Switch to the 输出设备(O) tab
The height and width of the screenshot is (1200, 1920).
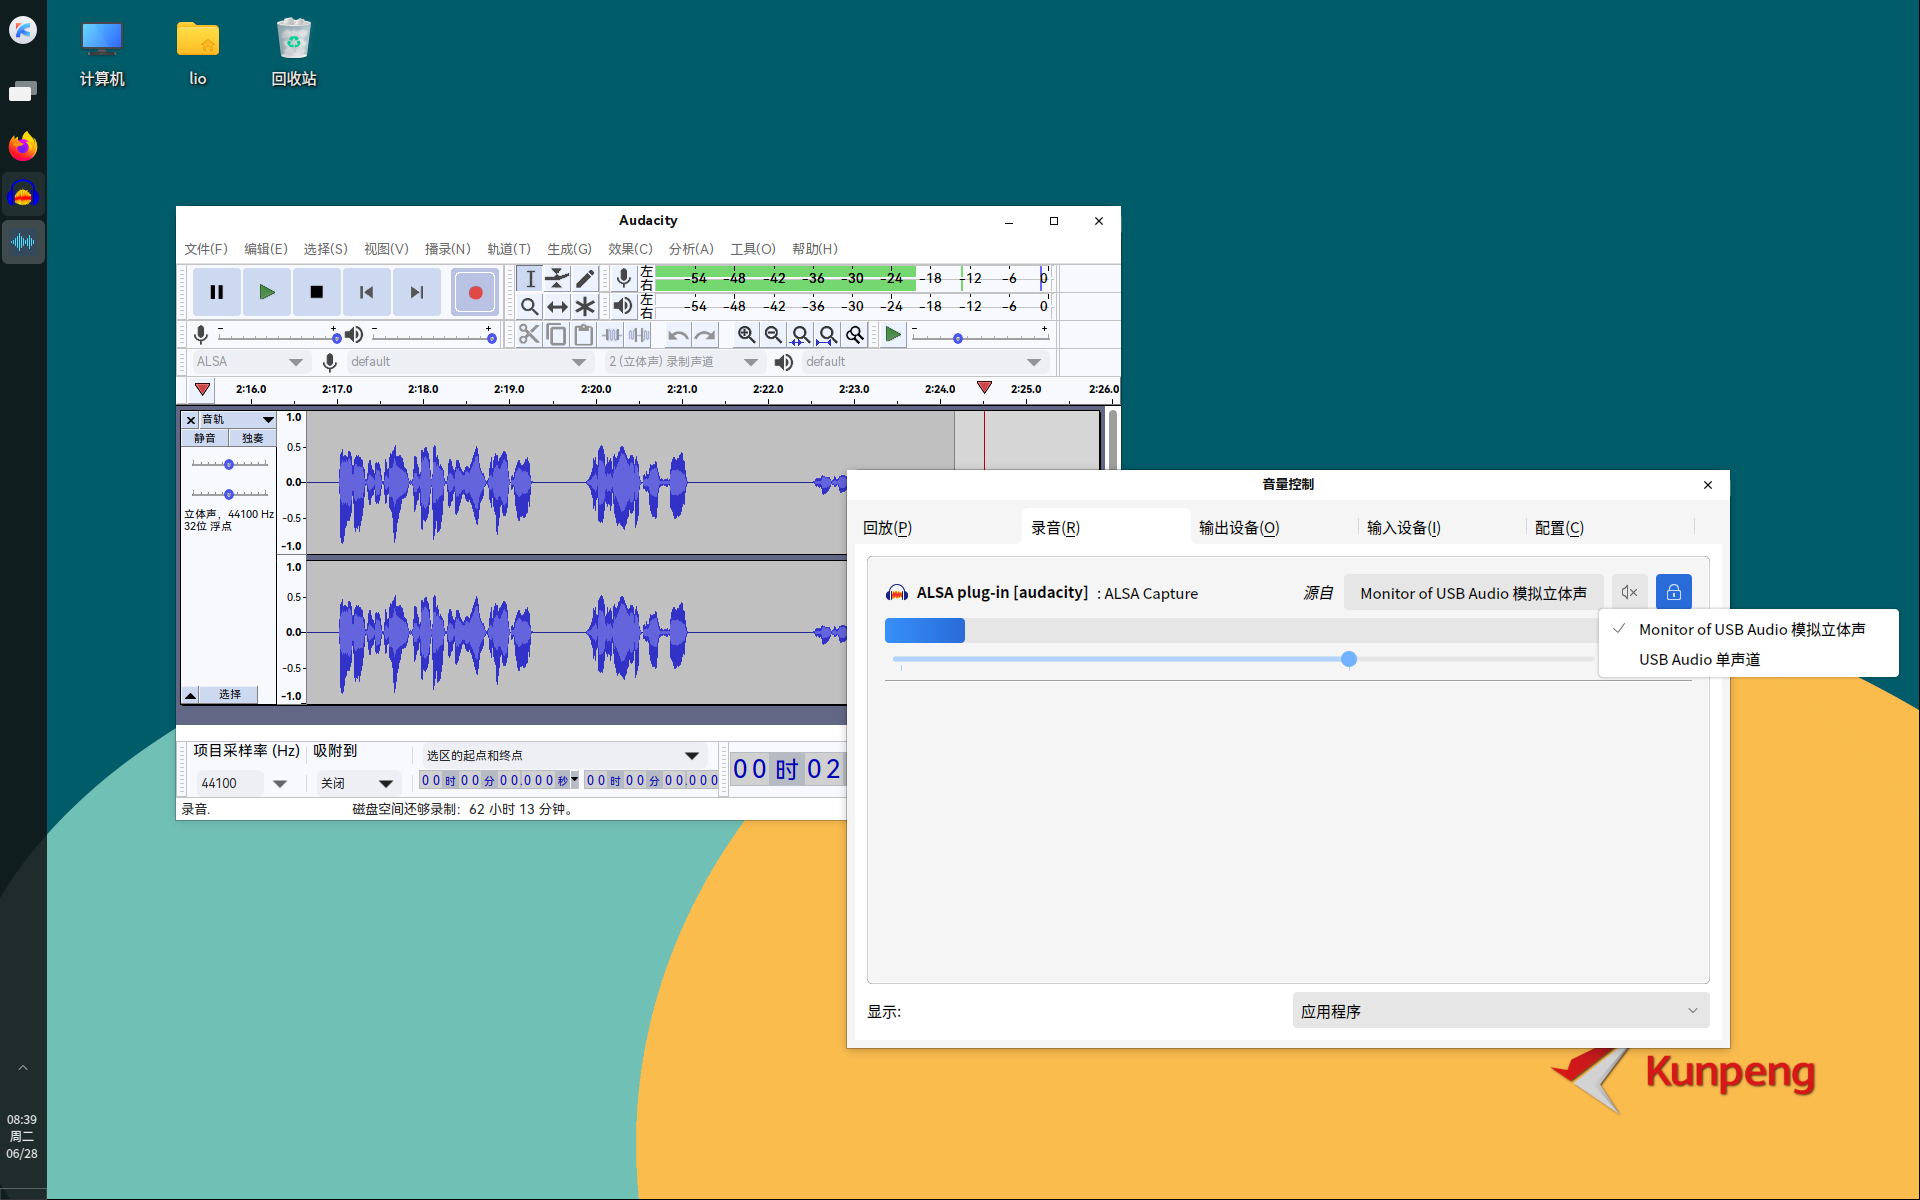click(1238, 527)
